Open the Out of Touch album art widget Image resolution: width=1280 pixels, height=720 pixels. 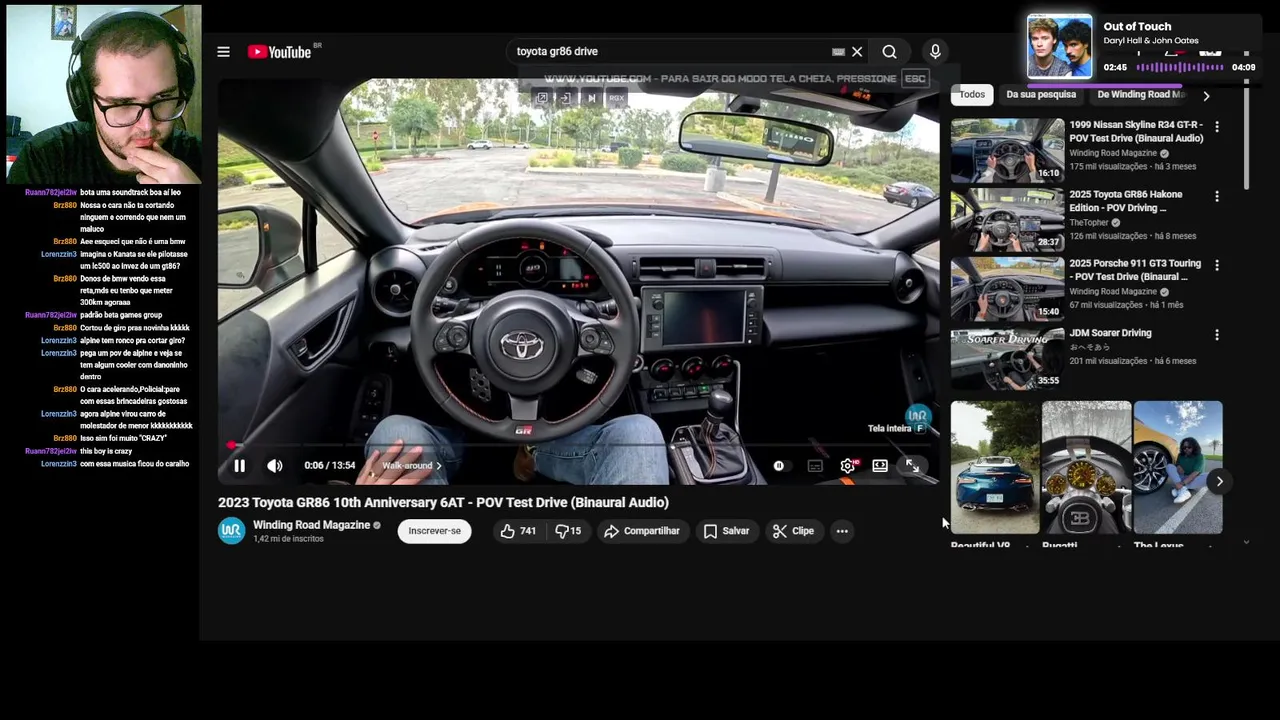(x=1059, y=46)
